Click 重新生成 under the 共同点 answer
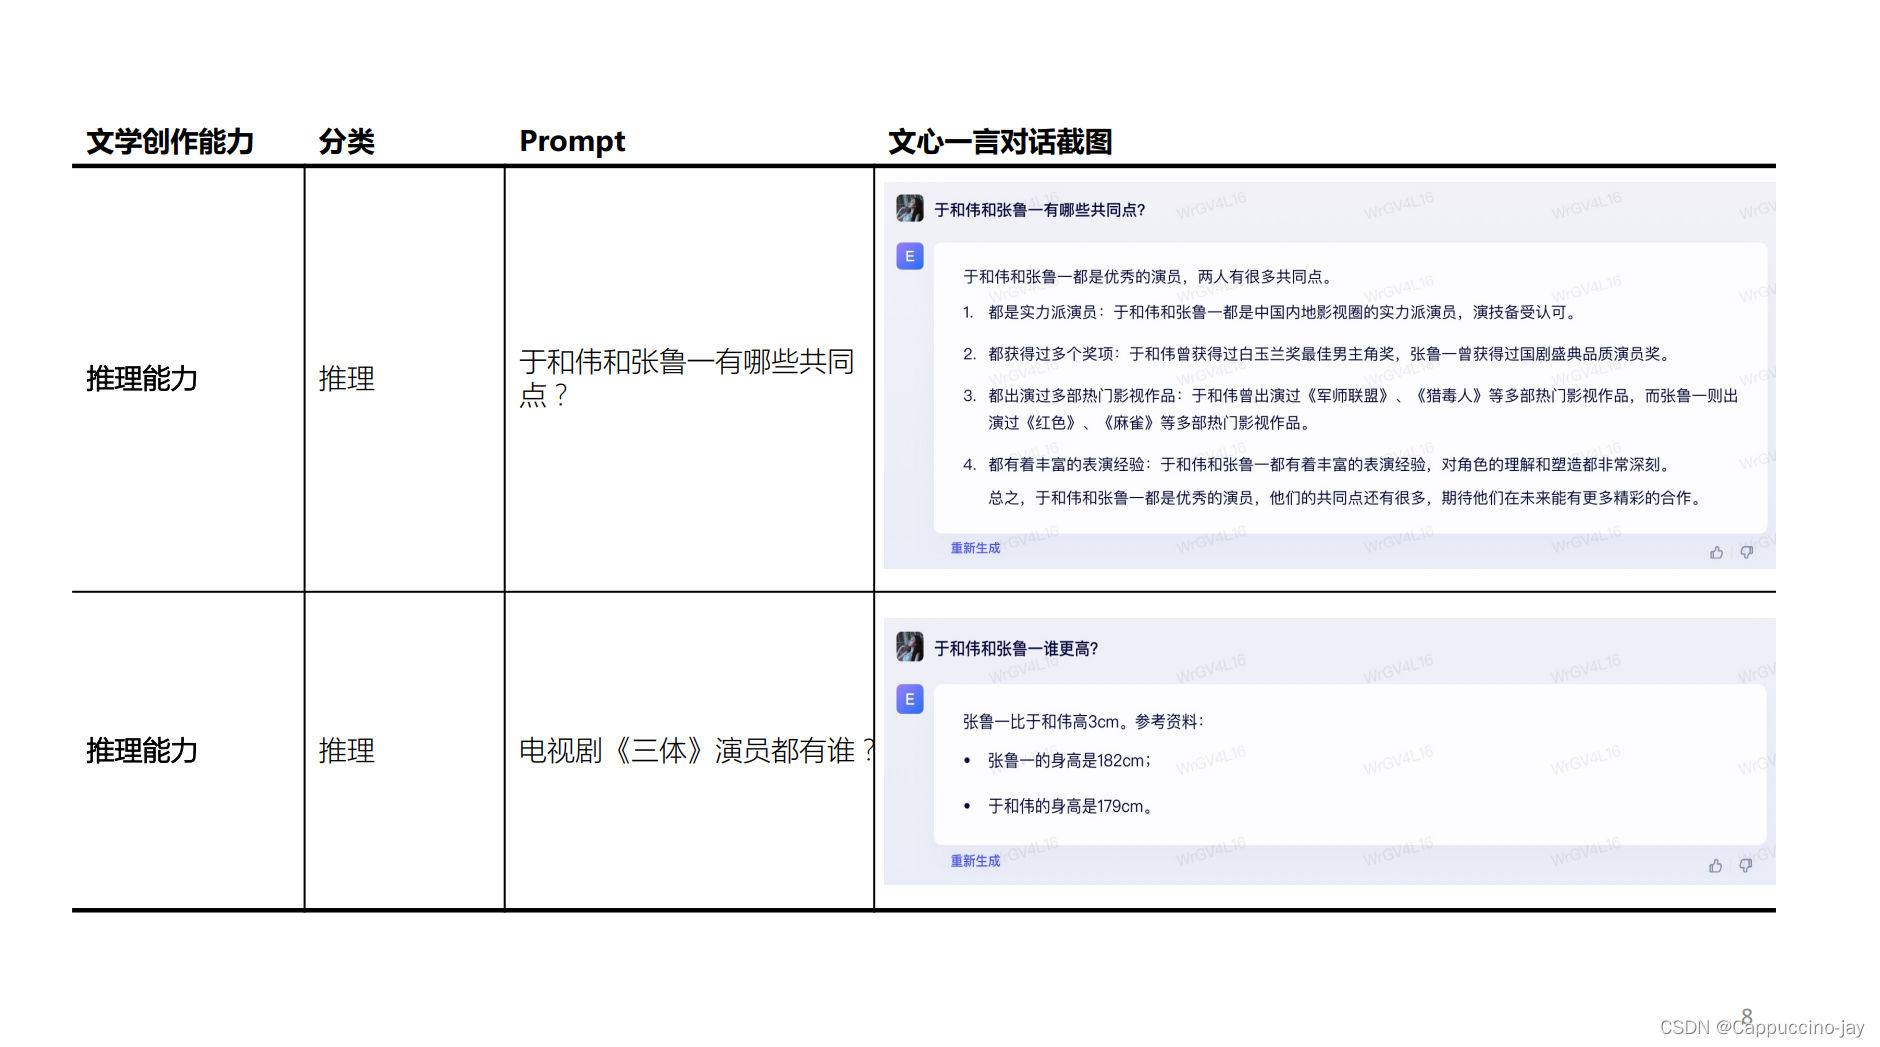Viewport: 1880px width, 1047px height. coord(975,548)
